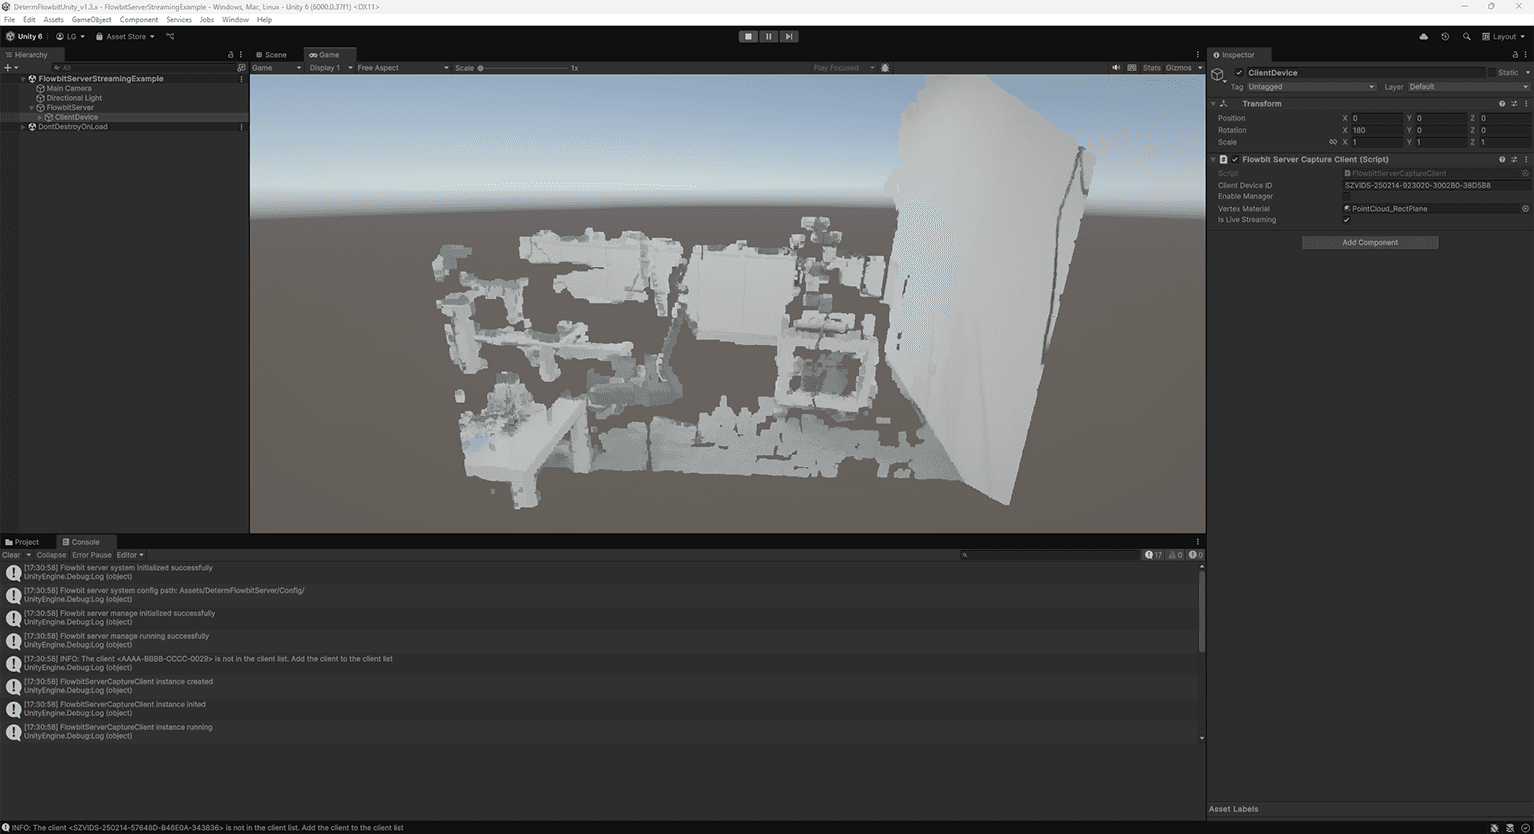Step one frame forward
1534x834 pixels.
point(789,36)
